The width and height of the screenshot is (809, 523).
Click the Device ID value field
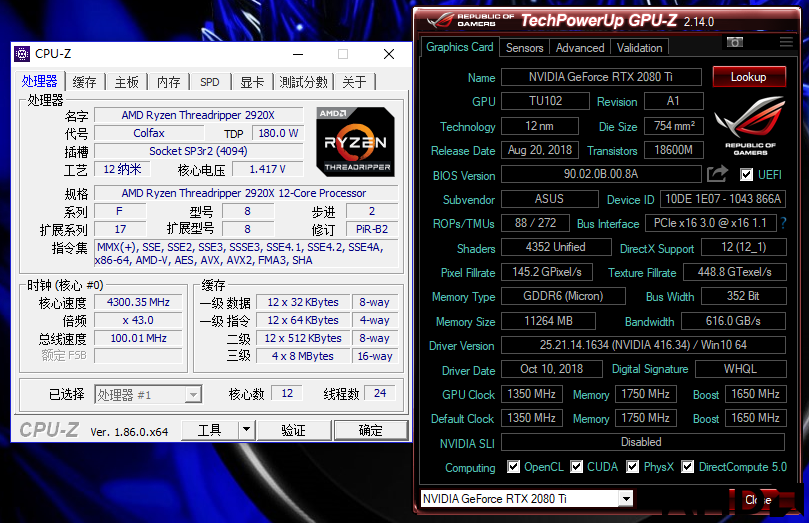723,199
